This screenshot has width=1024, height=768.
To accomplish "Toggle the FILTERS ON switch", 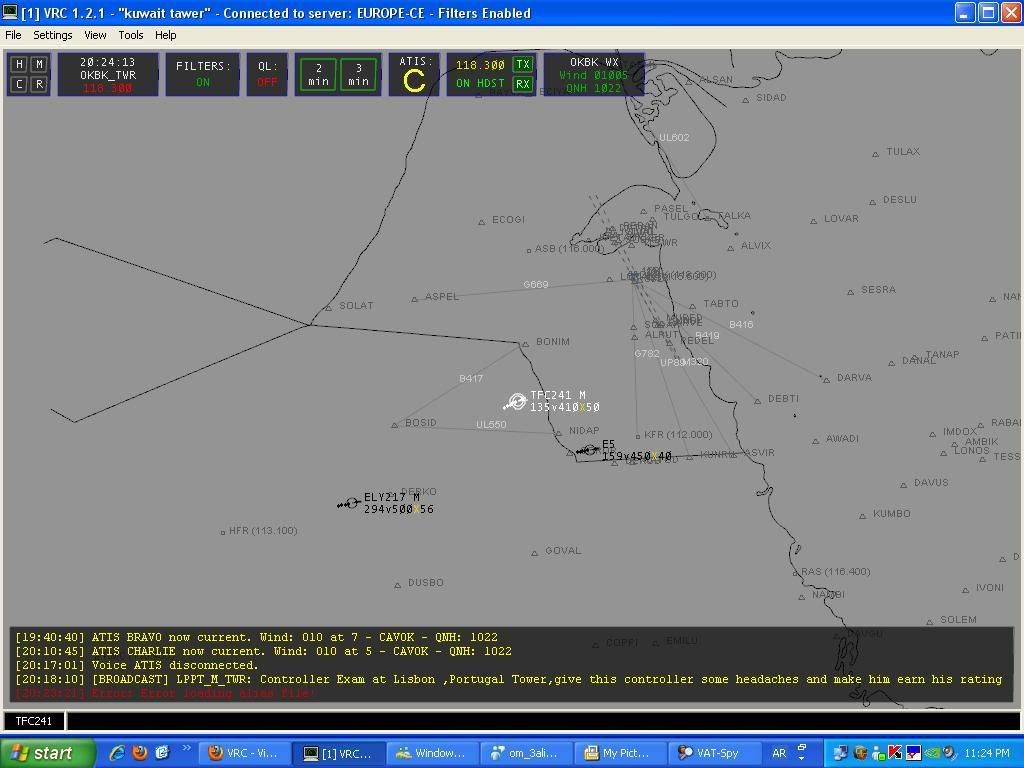I will click(203, 75).
